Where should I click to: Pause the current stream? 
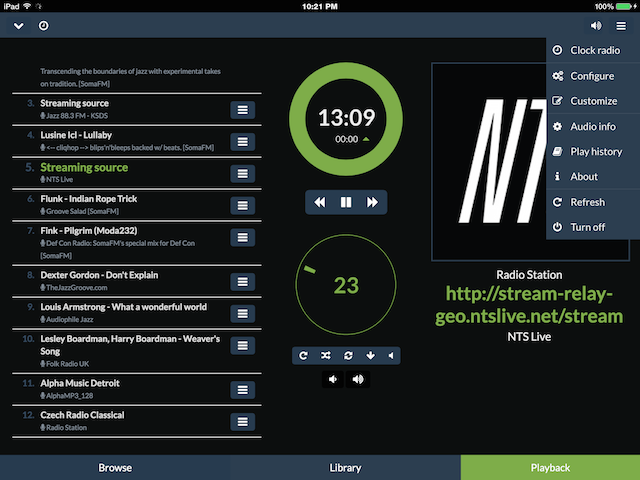346,202
